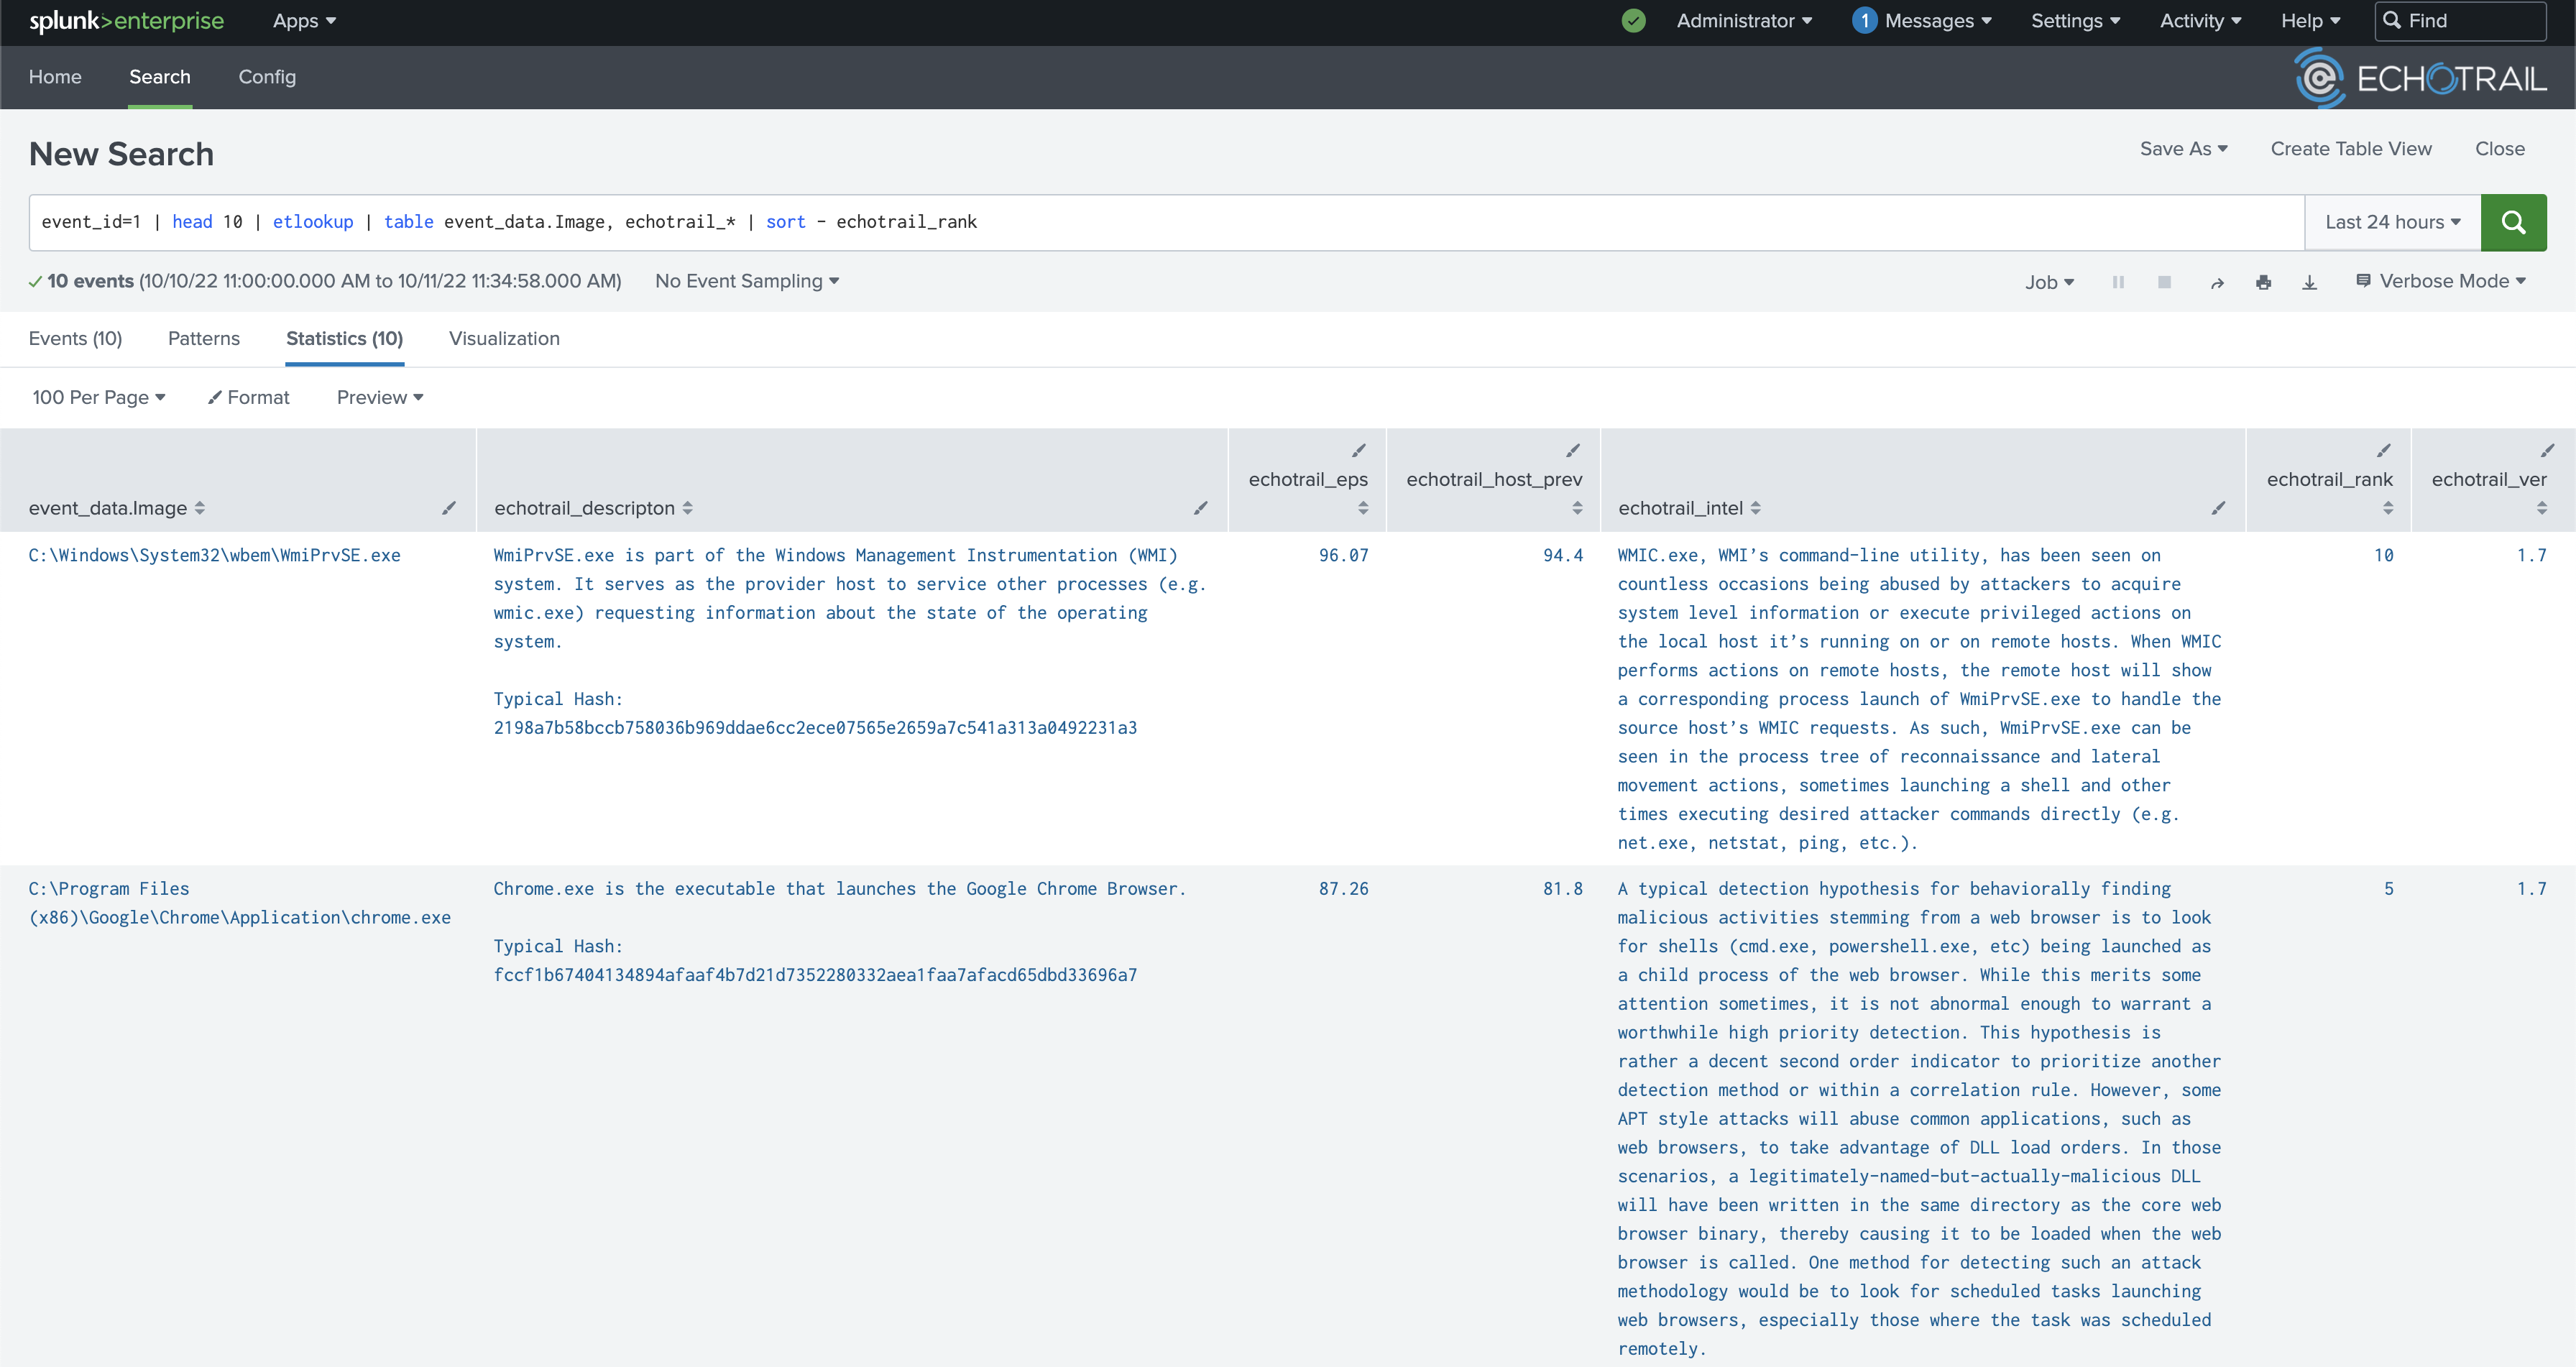
Task: Open No Event Sampling dropdown
Action: click(x=746, y=281)
